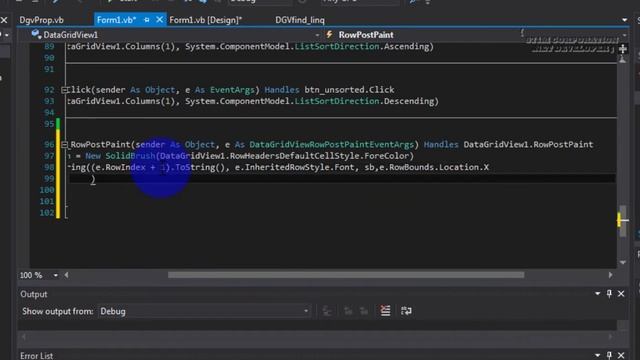Image resolution: width=640 pixels, height=360 pixels.
Task: Toggle Word Wrap in the Output panel
Action: pyautogui.click(x=406, y=311)
